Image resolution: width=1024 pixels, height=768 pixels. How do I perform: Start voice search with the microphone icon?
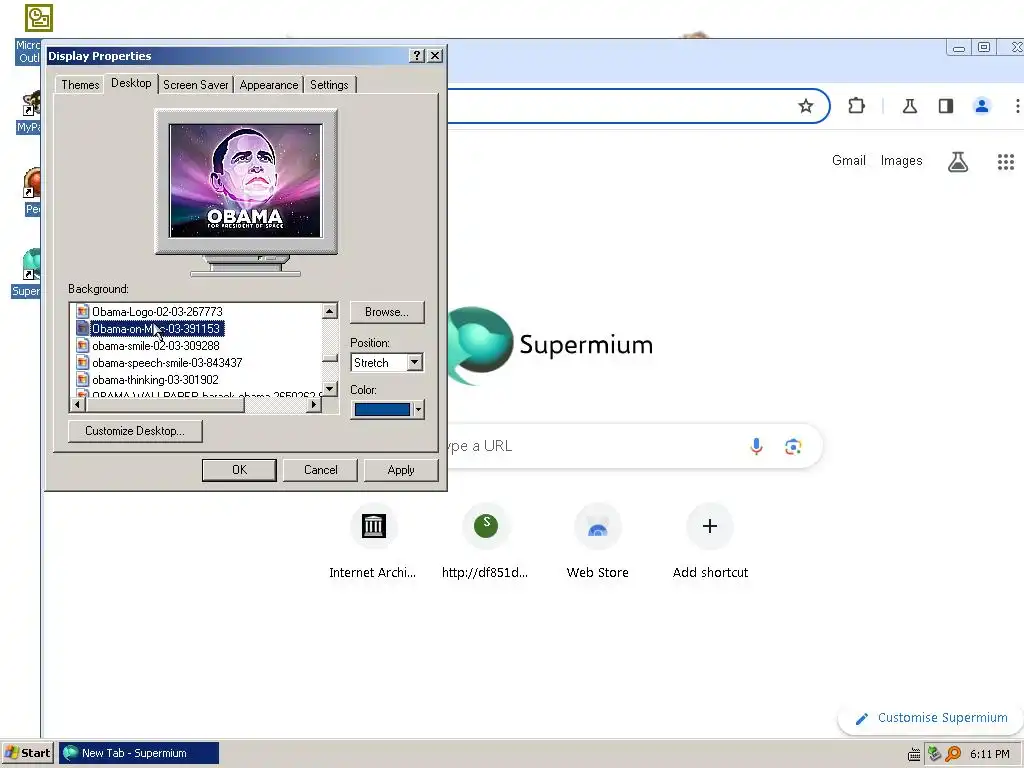pos(756,446)
